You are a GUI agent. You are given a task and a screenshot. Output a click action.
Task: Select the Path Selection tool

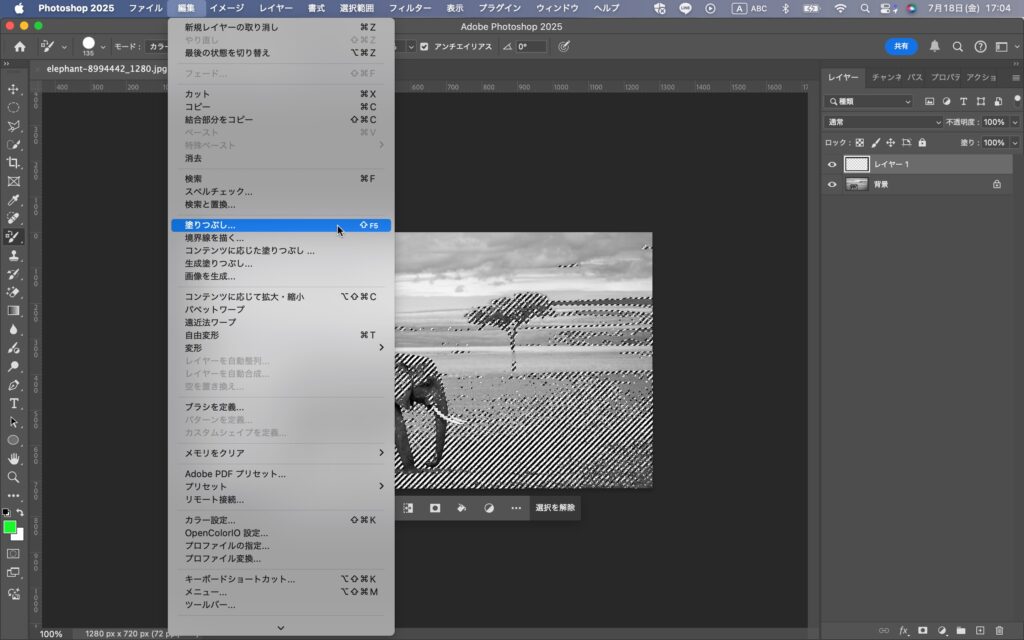tap(13, 422)
